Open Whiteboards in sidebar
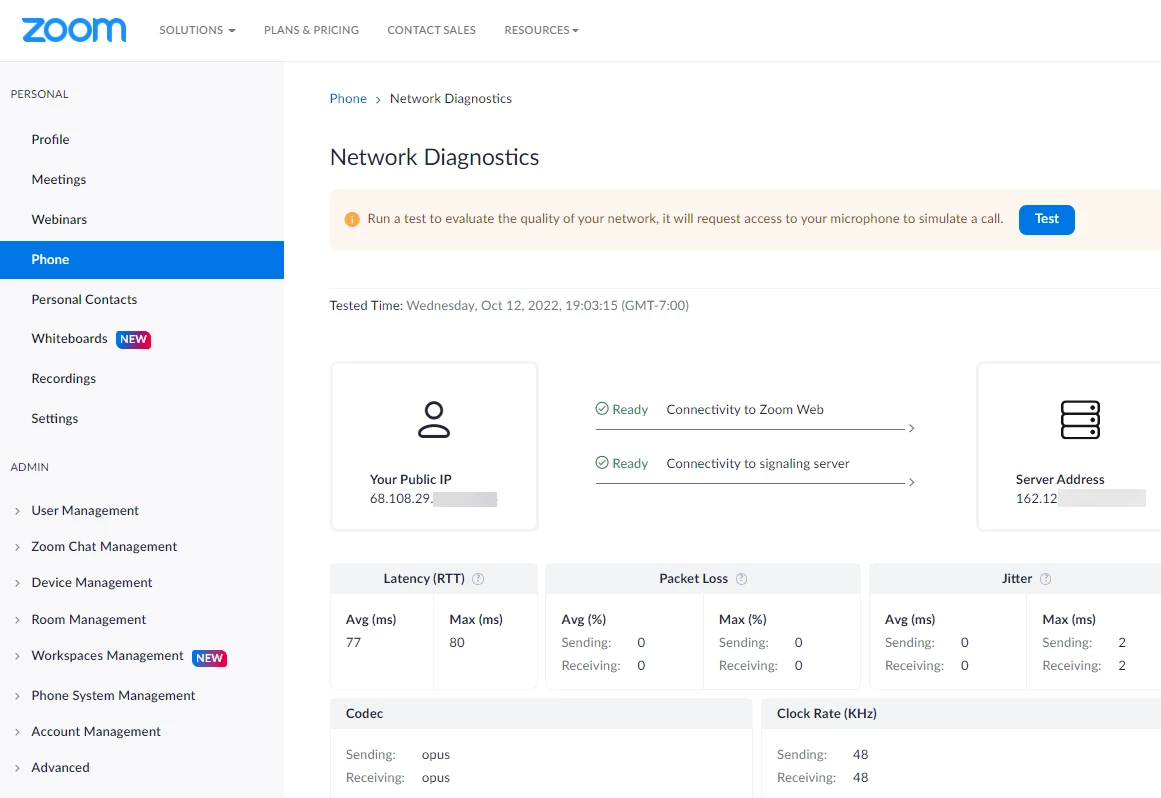The image size is (1161, 798). tap(70, 338)
